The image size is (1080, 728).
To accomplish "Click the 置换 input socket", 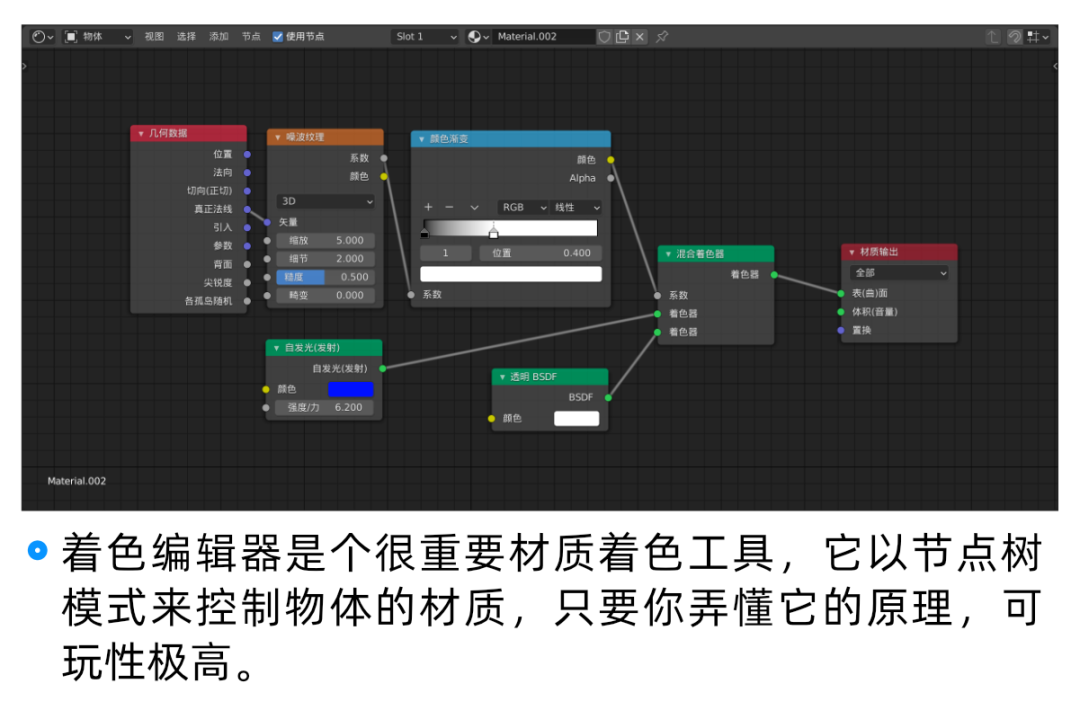I will coord(841,331).
